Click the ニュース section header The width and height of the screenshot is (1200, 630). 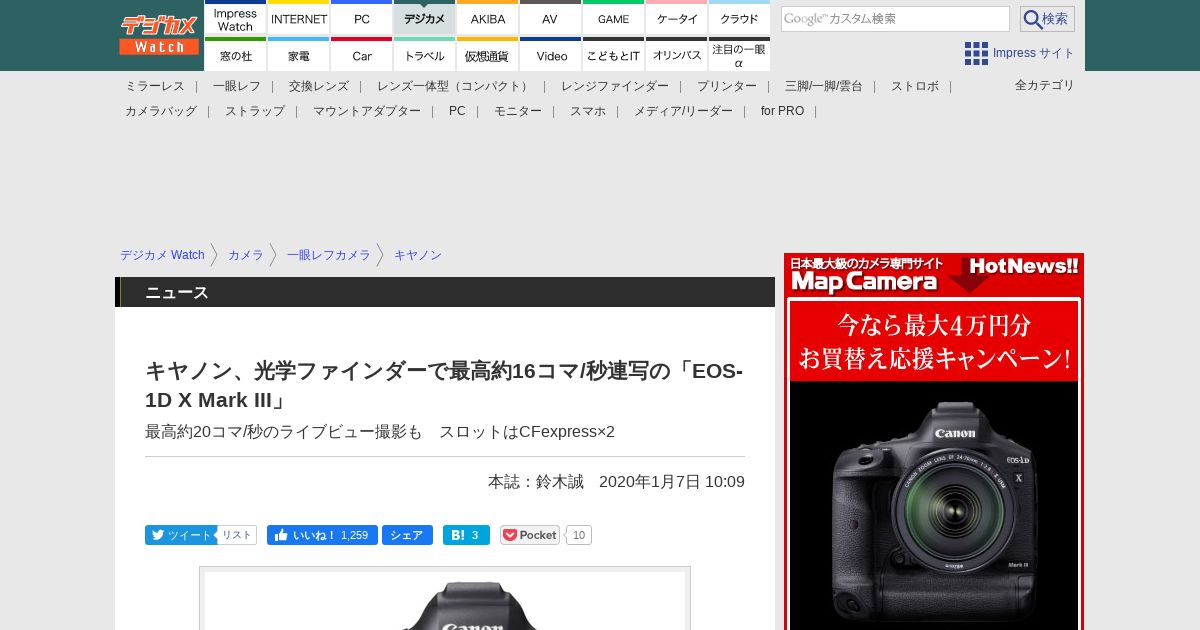point(445,292)
